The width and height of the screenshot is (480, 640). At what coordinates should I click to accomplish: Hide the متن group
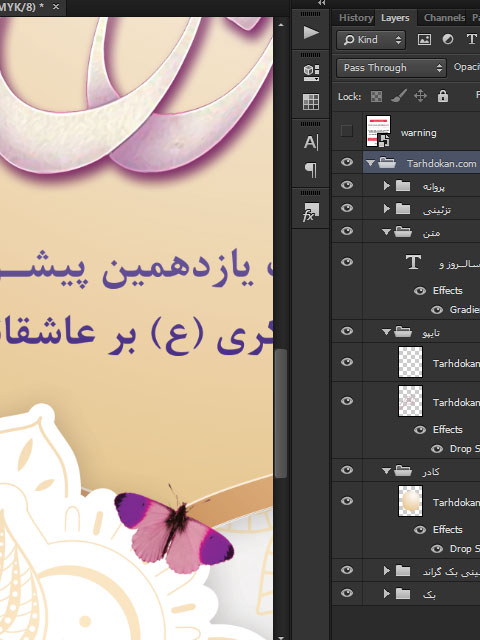tap(347, 231)
